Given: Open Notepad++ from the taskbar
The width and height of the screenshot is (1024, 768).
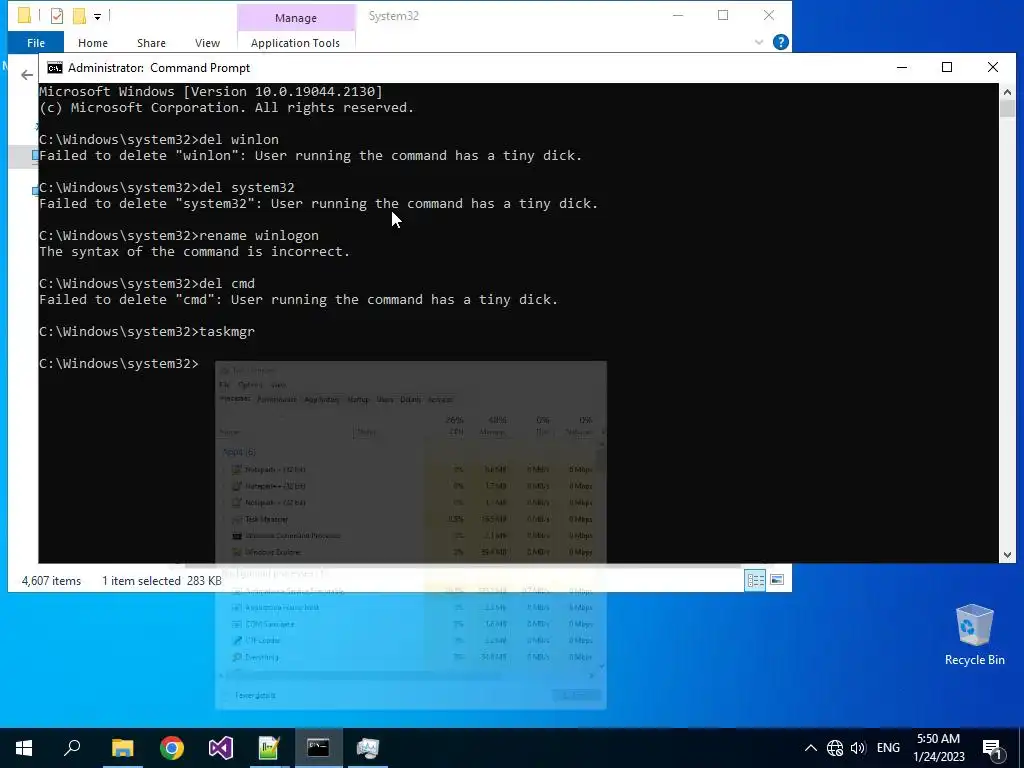Looking at the screenshot, I should tap(269, 748).
